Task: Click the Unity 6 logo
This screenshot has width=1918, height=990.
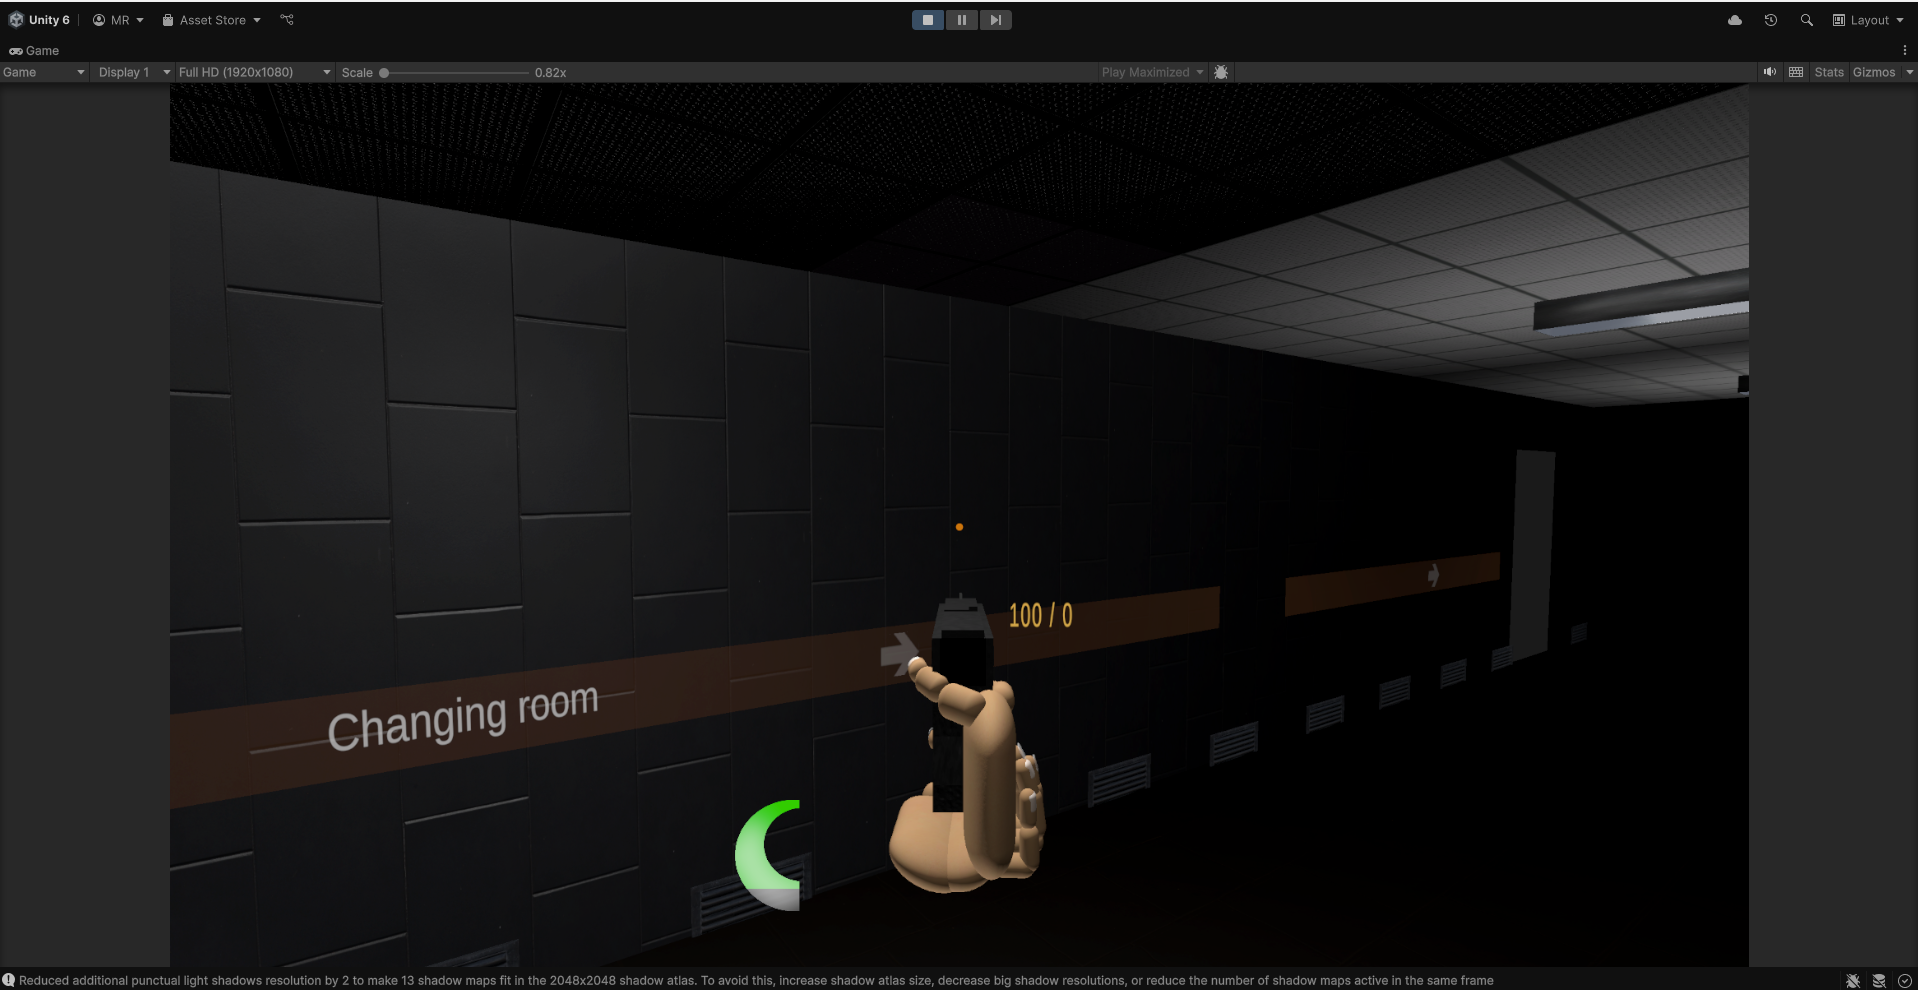Action: coord(16,20)
